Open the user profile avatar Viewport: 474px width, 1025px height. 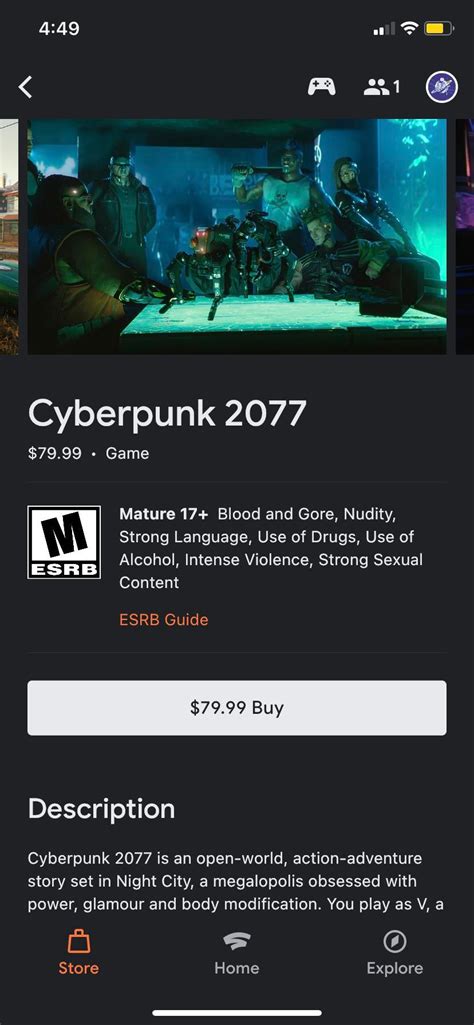[442, 86]
